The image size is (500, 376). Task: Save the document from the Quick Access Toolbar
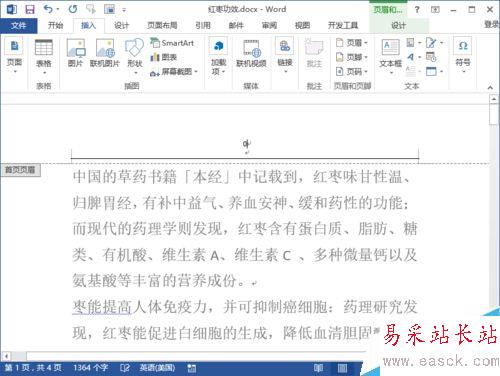point(30,9)
